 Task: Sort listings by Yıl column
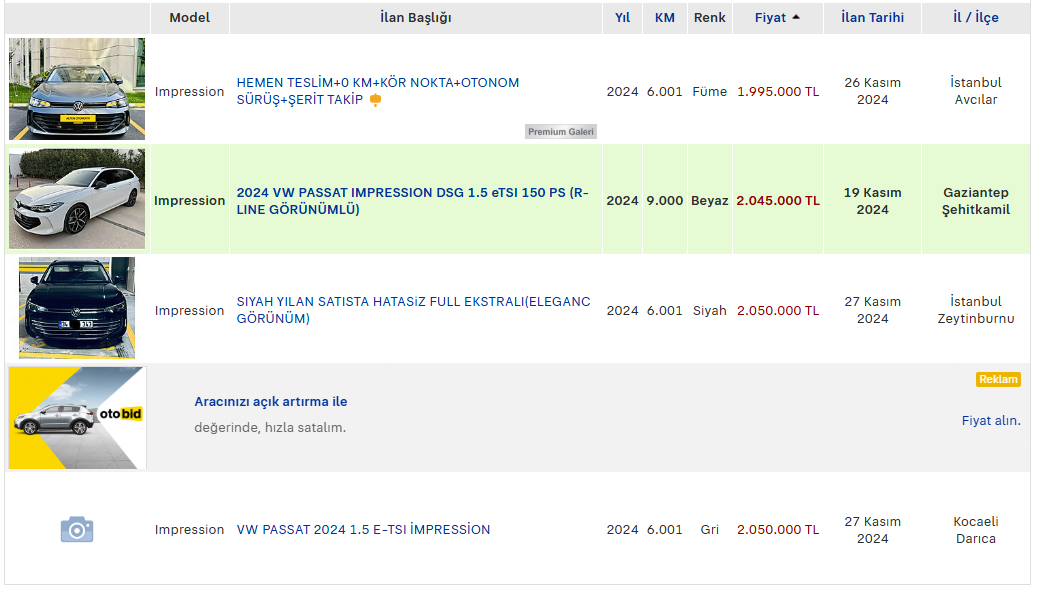tap(623, 18)
